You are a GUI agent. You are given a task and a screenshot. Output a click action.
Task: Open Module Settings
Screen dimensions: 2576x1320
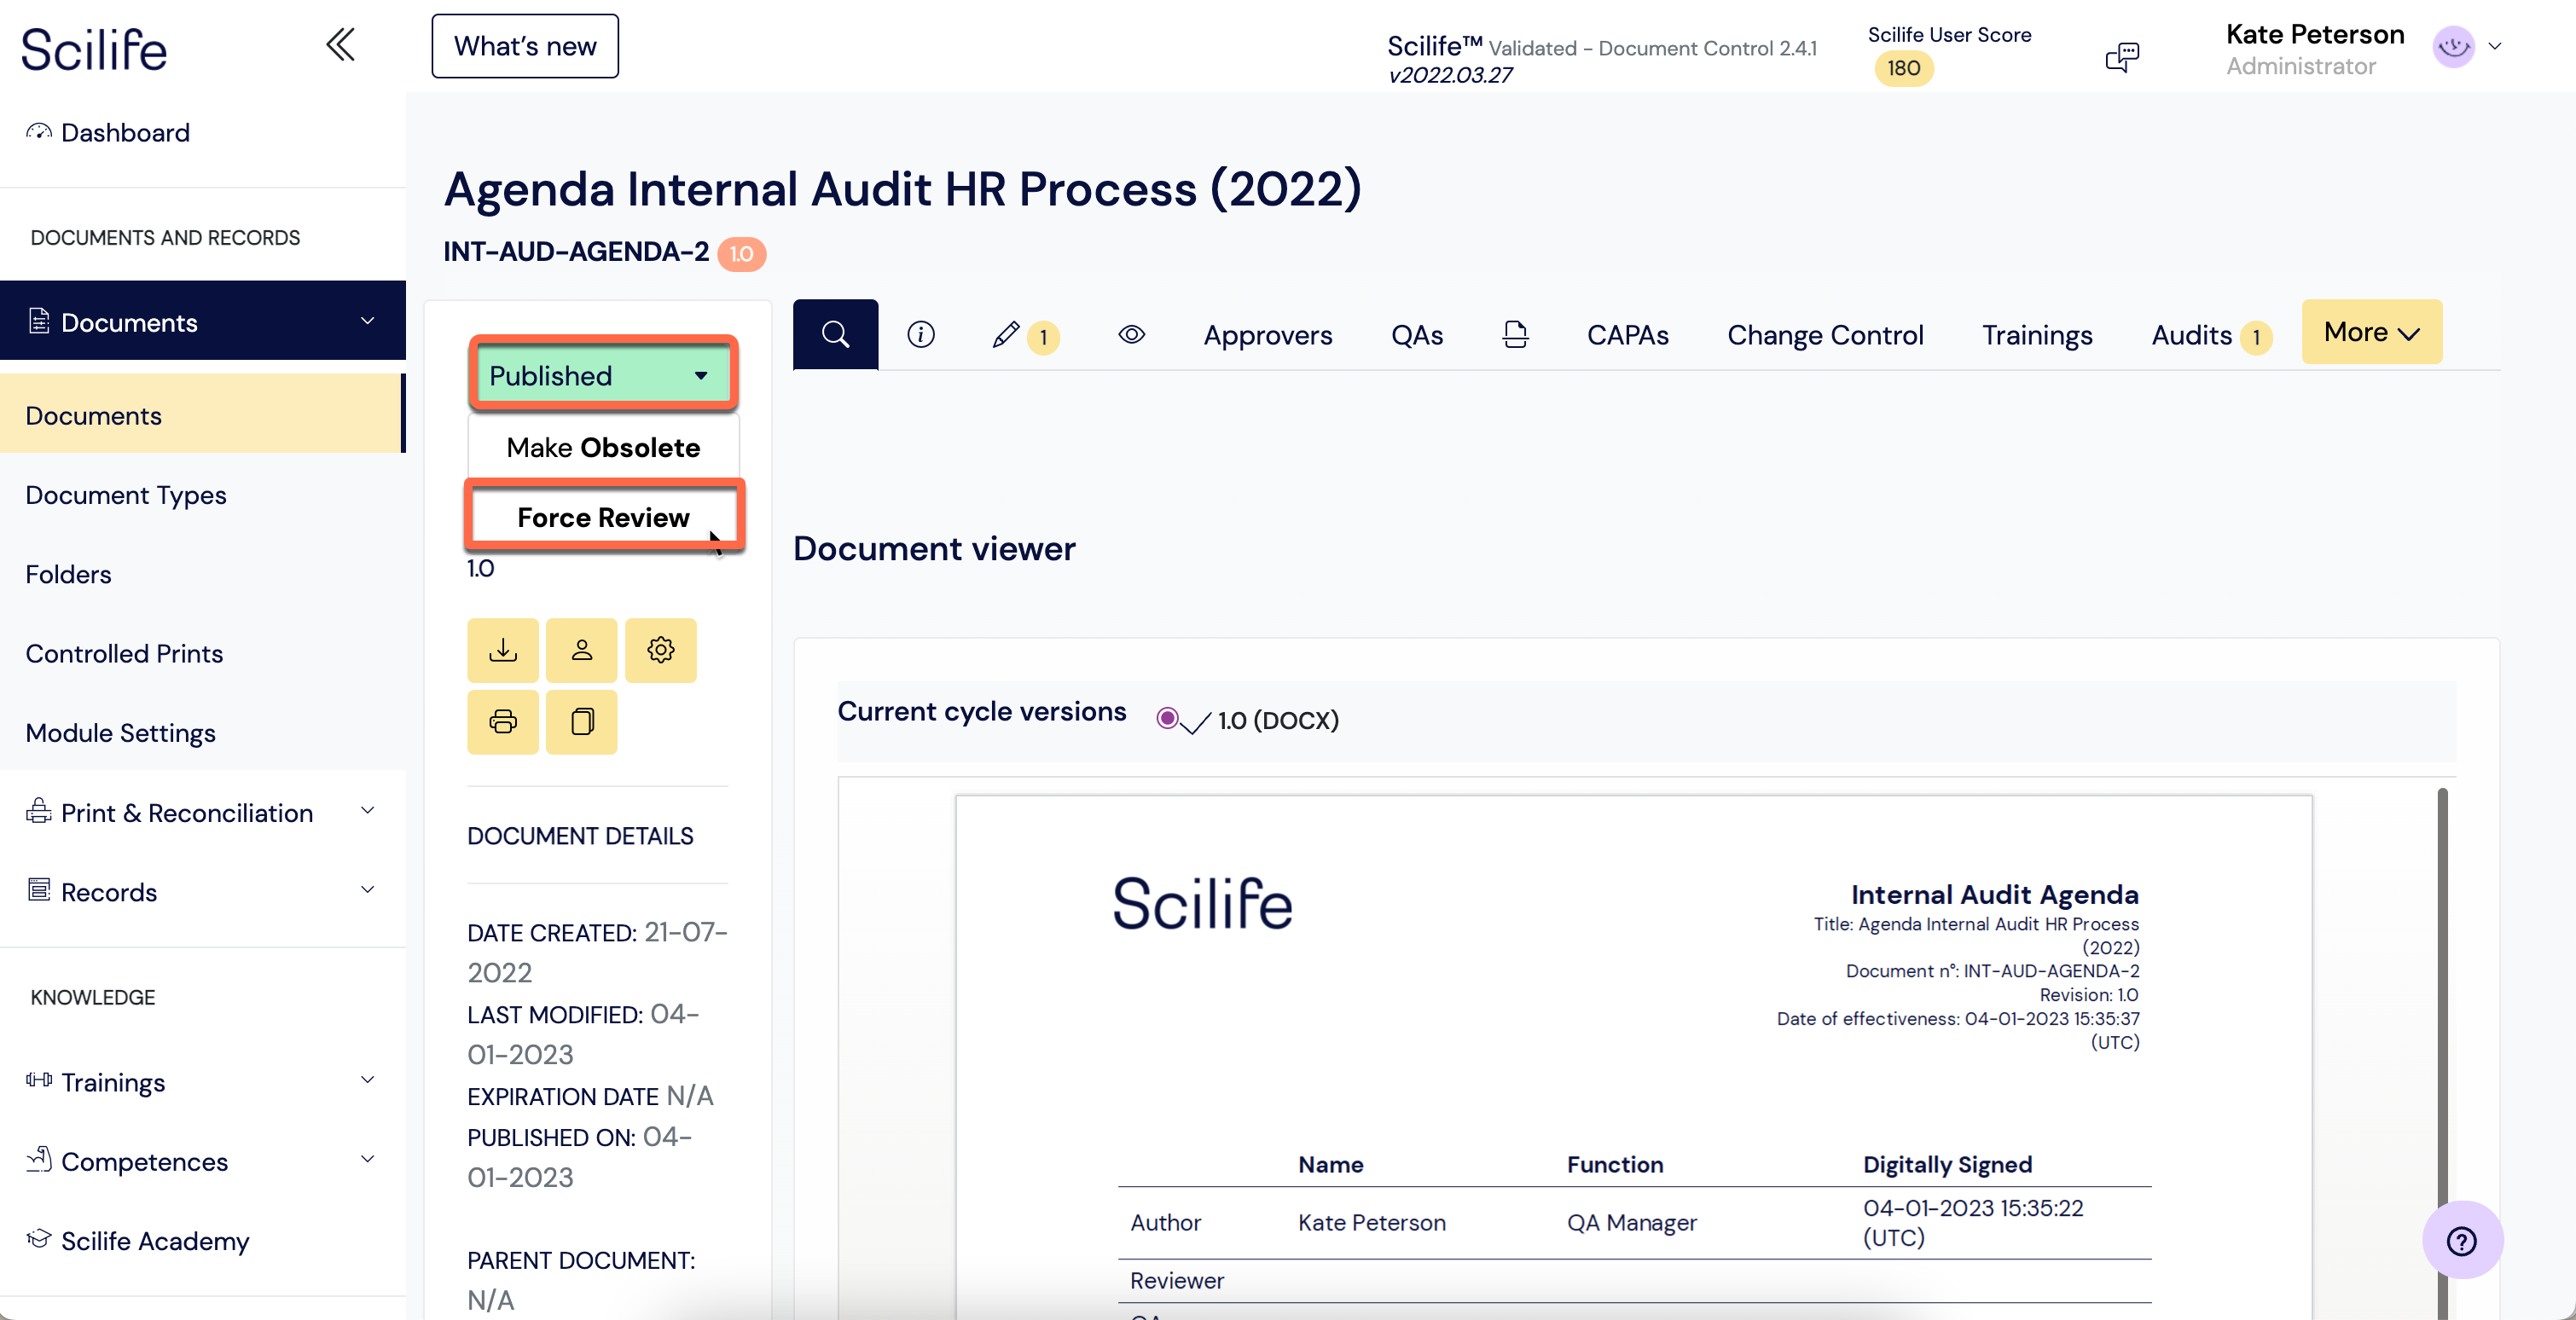120,733
